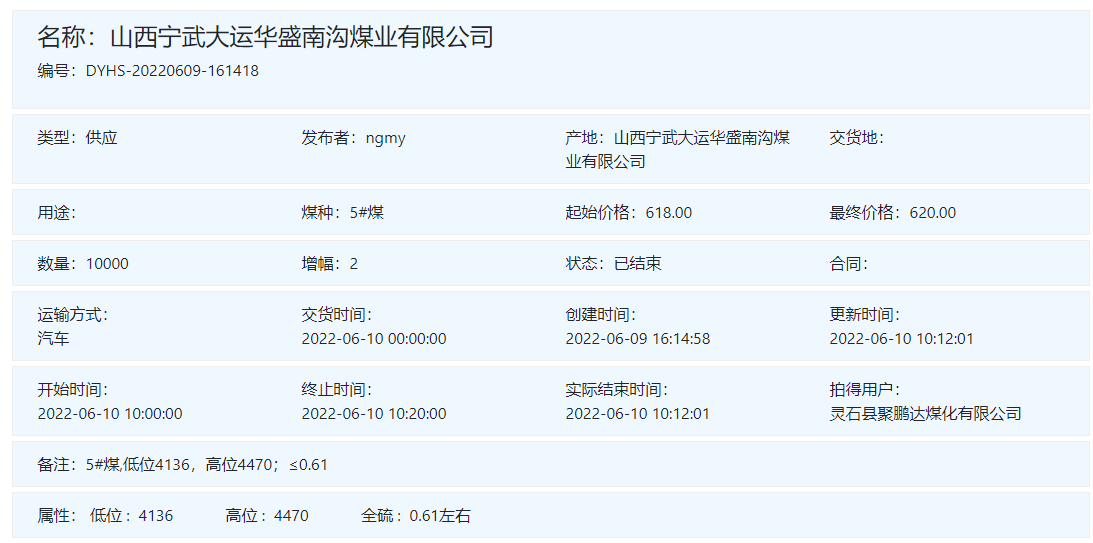1093x543 pixels.
Task: Click the transport method 汽车
Action: [x=54, y=339]
